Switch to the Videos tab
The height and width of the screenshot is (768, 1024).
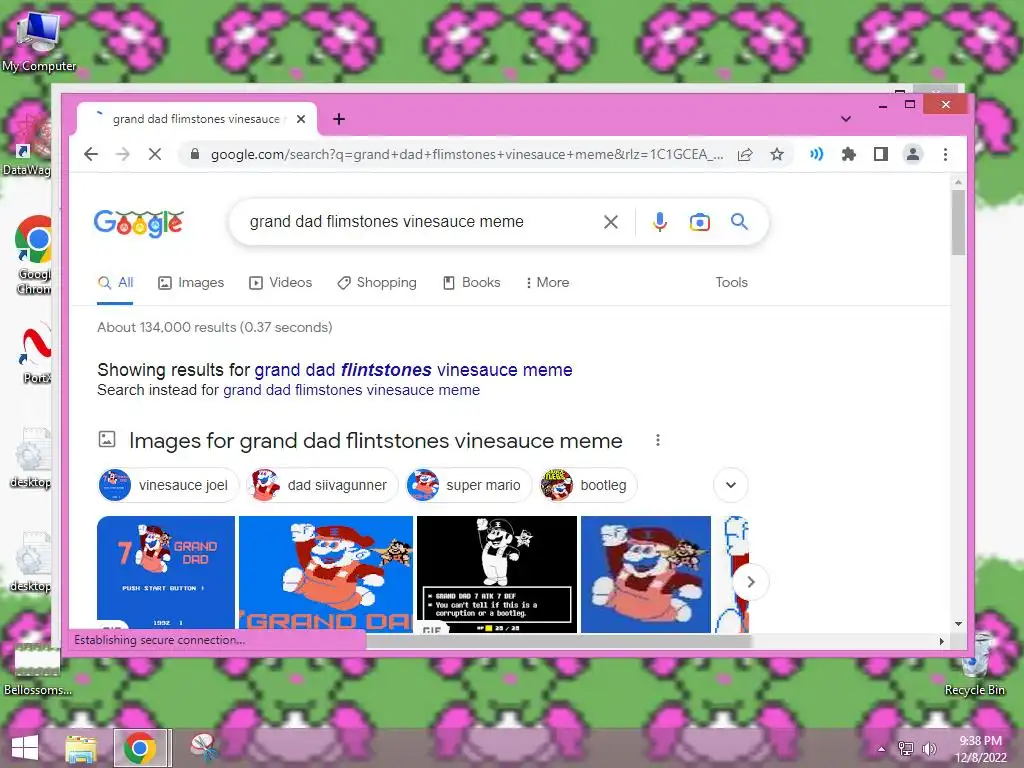[x=280, y=283]
